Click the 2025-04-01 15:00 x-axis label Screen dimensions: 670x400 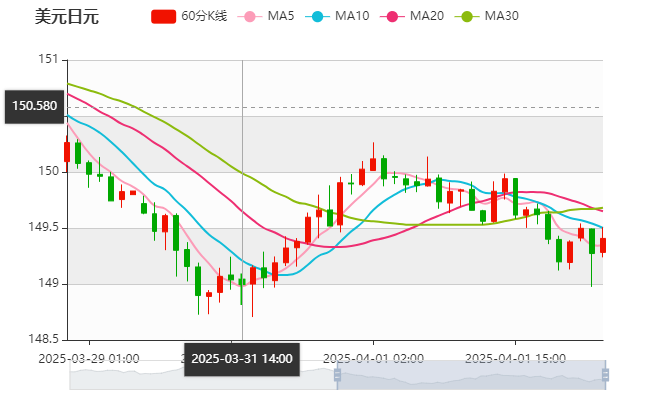[x=517, y=357]
